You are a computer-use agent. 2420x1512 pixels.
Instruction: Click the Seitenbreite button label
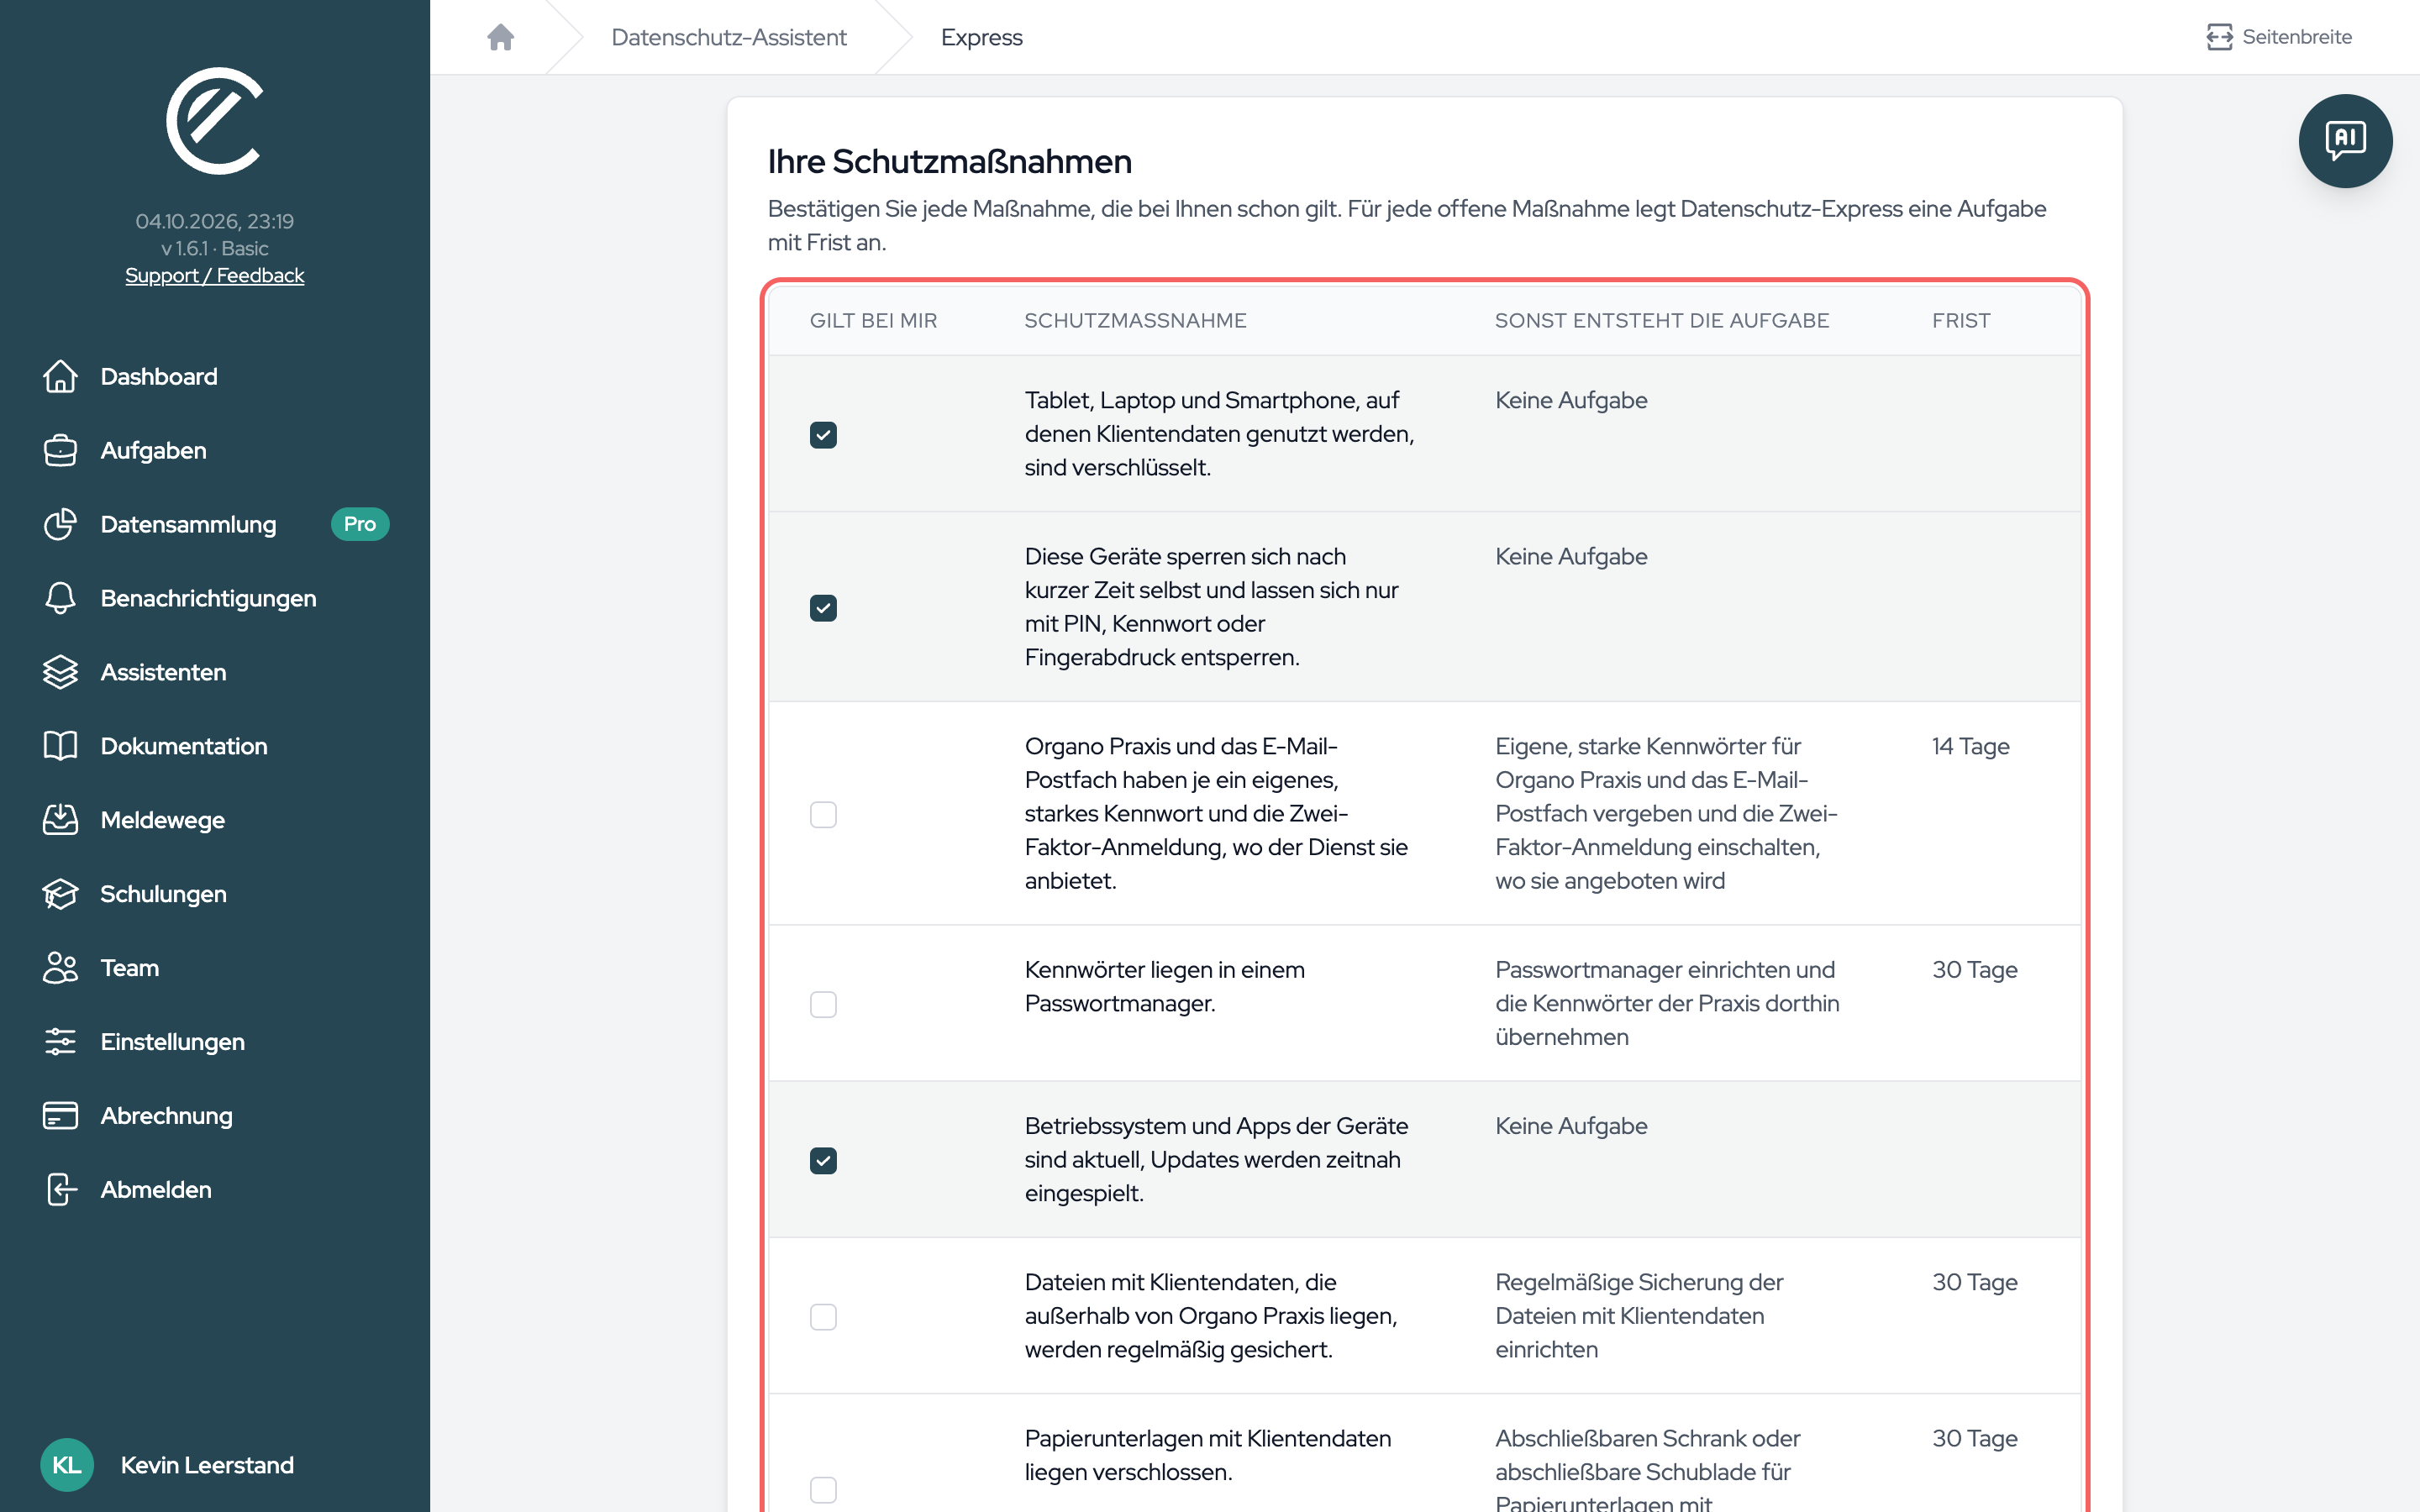pos(2296,37)
